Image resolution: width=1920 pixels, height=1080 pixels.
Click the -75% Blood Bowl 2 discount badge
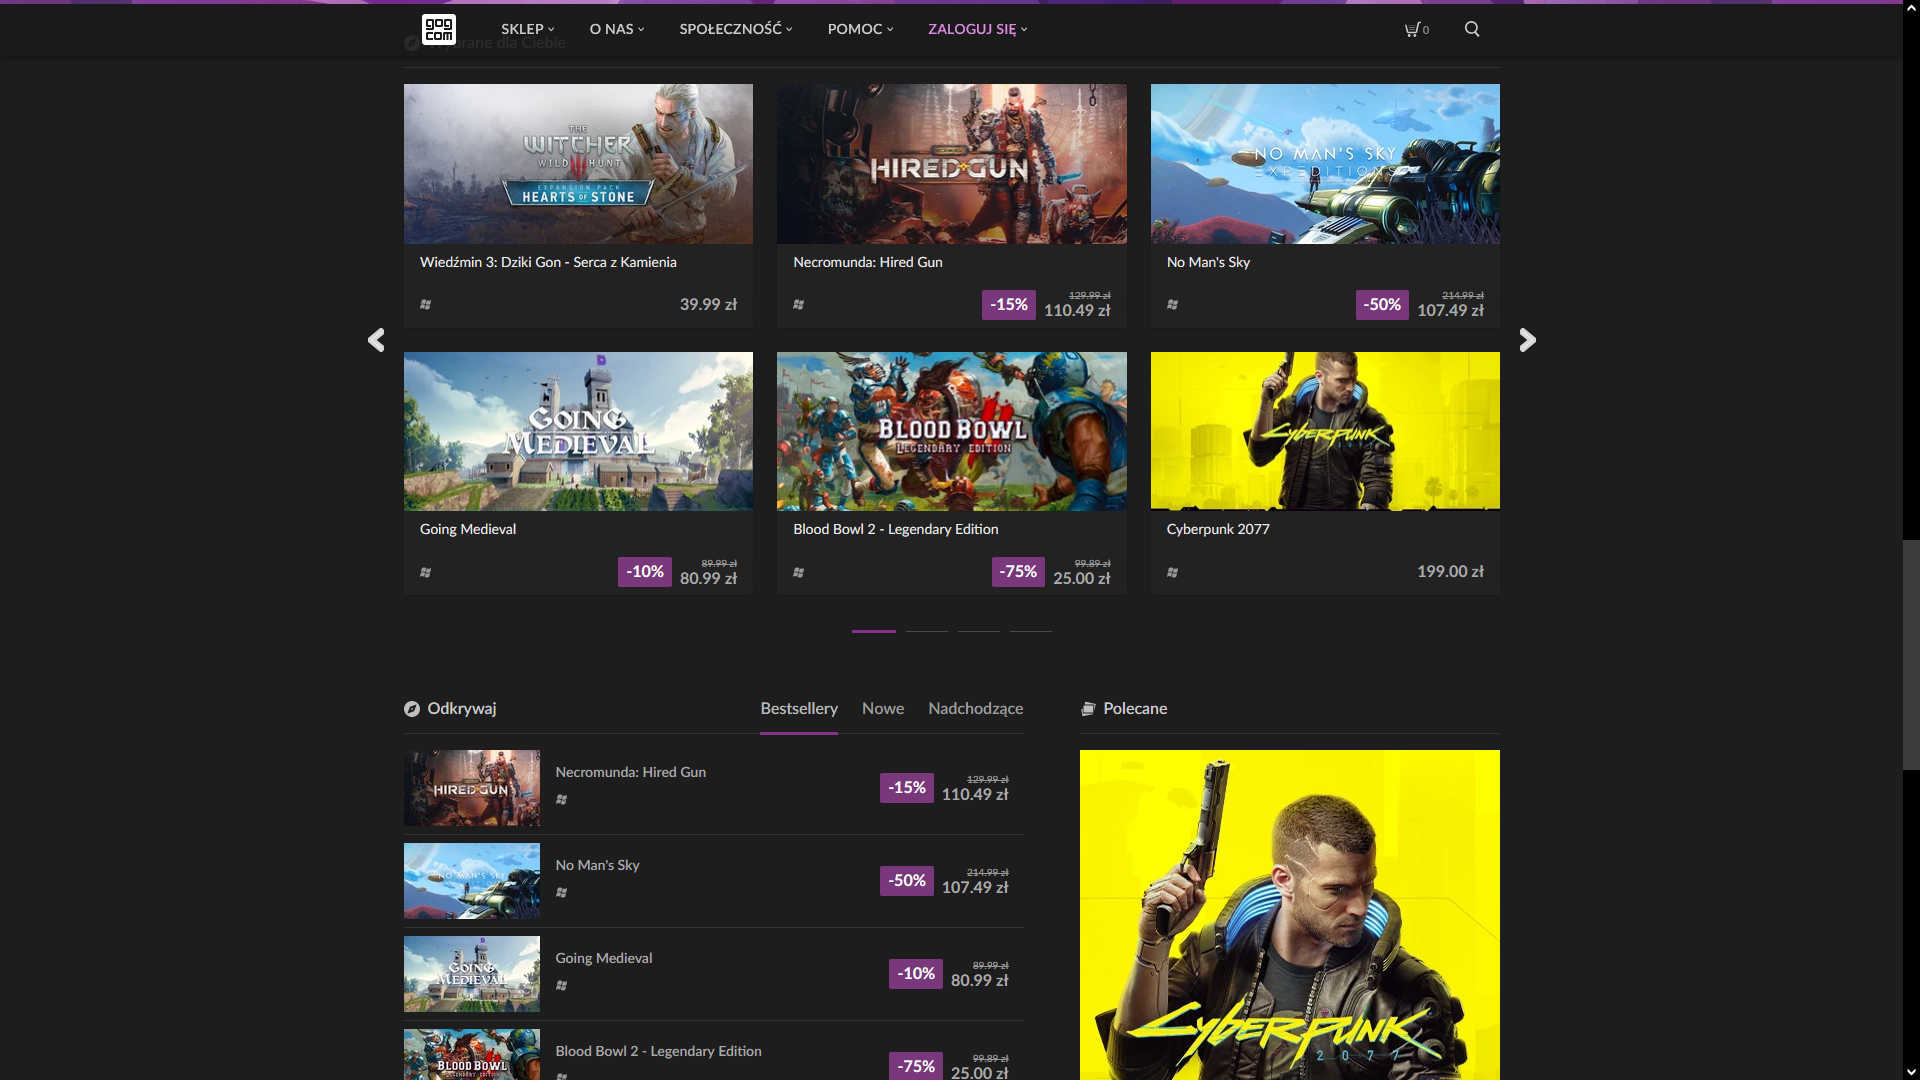tap(1018, 571)
